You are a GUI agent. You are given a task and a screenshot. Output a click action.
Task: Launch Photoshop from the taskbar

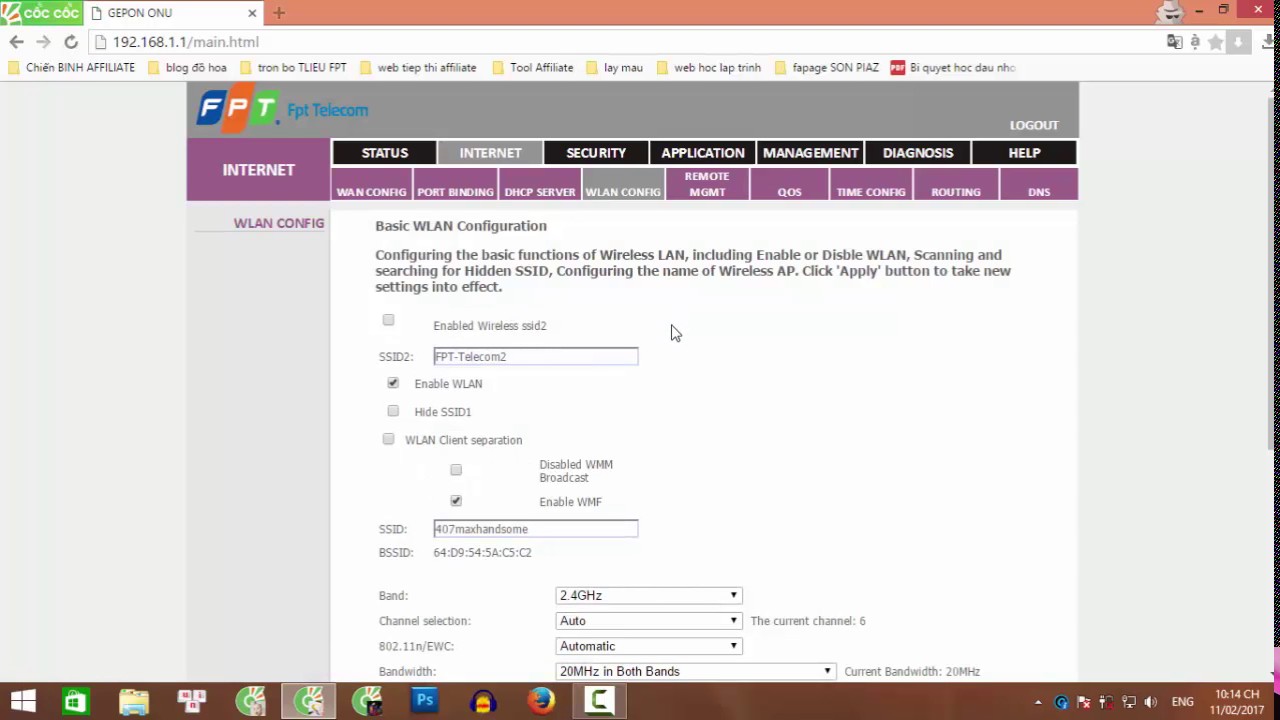click(425, 701)
